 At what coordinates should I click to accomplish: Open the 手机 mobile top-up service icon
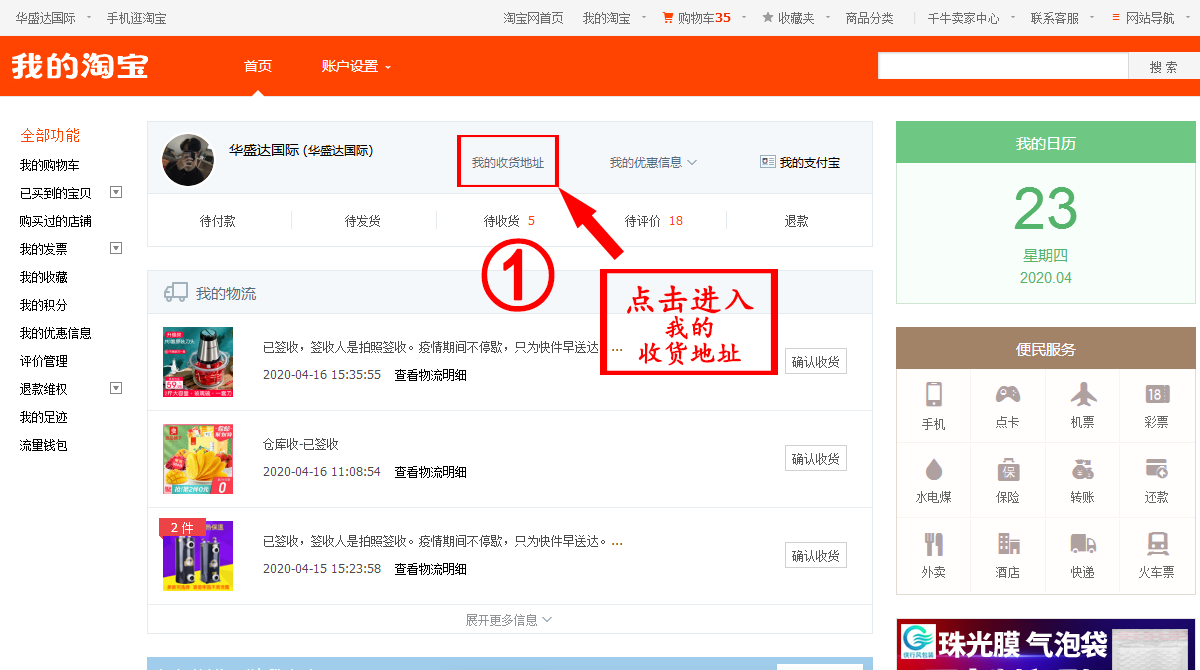[x=933, y=394]
